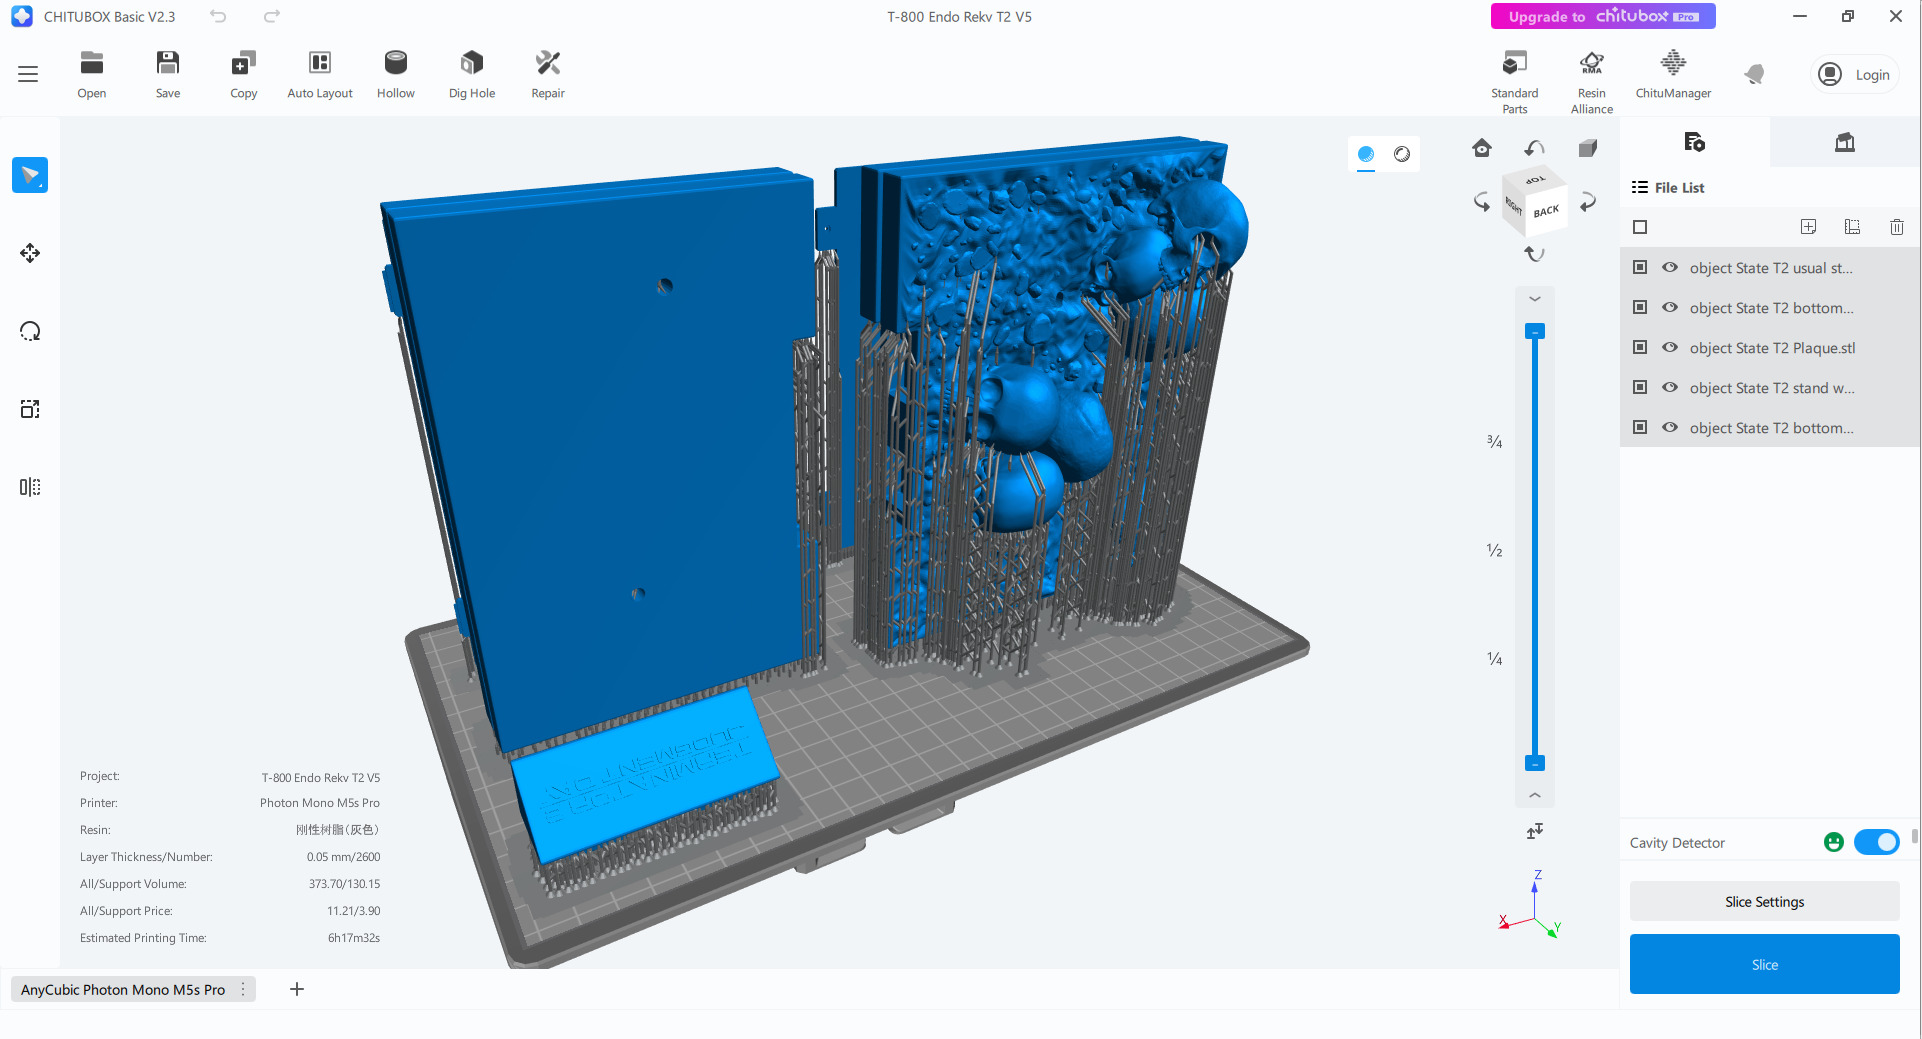Click the top handle of layer slider
The image size is (1922, 1039).
click(1535, 331)
